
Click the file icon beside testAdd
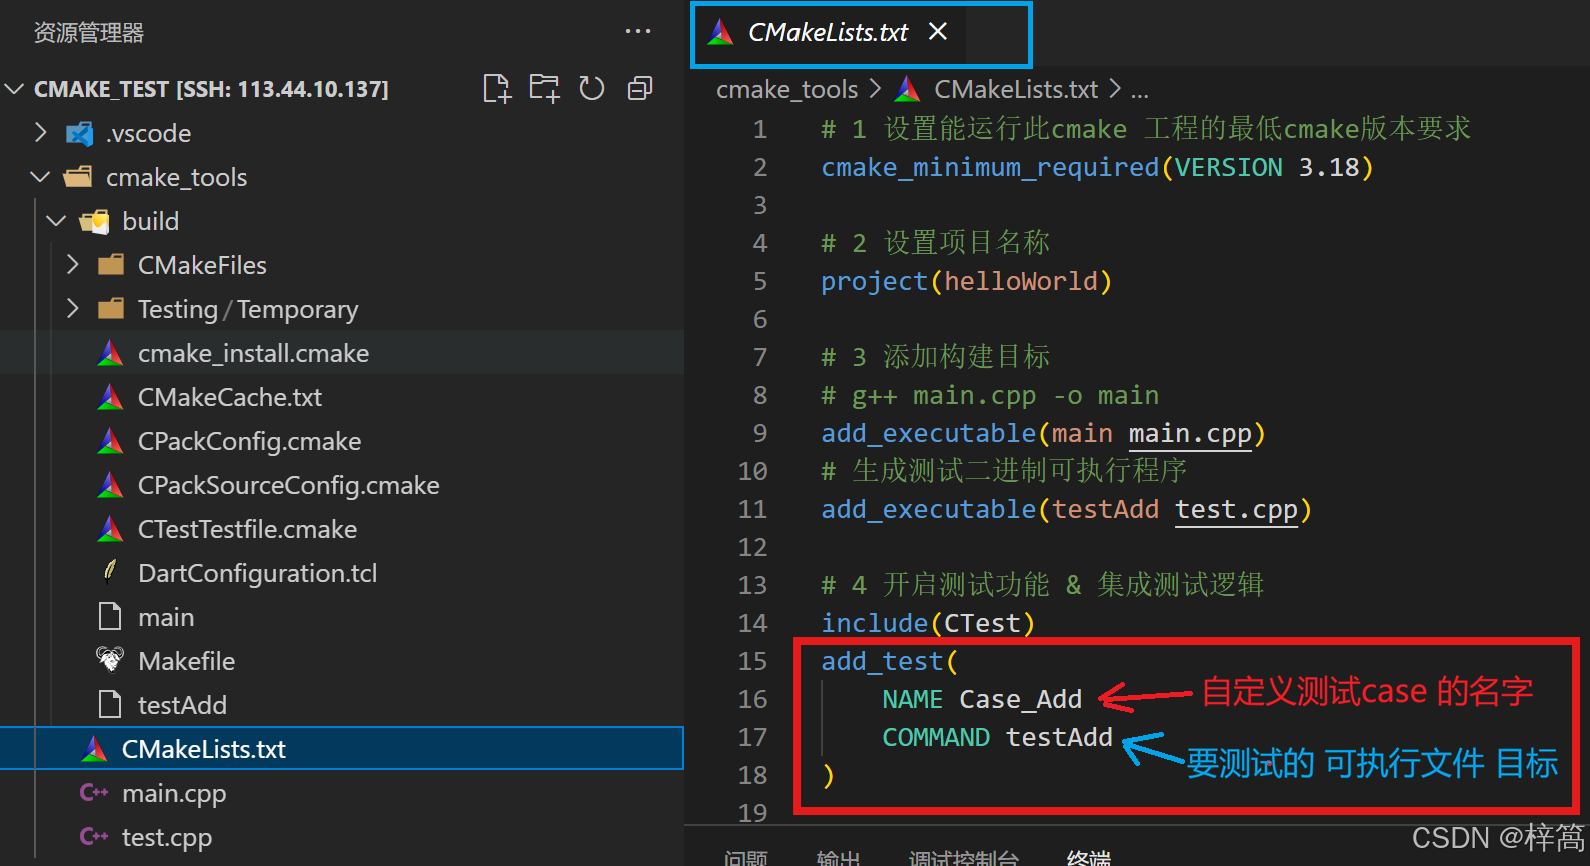(110, 704)
